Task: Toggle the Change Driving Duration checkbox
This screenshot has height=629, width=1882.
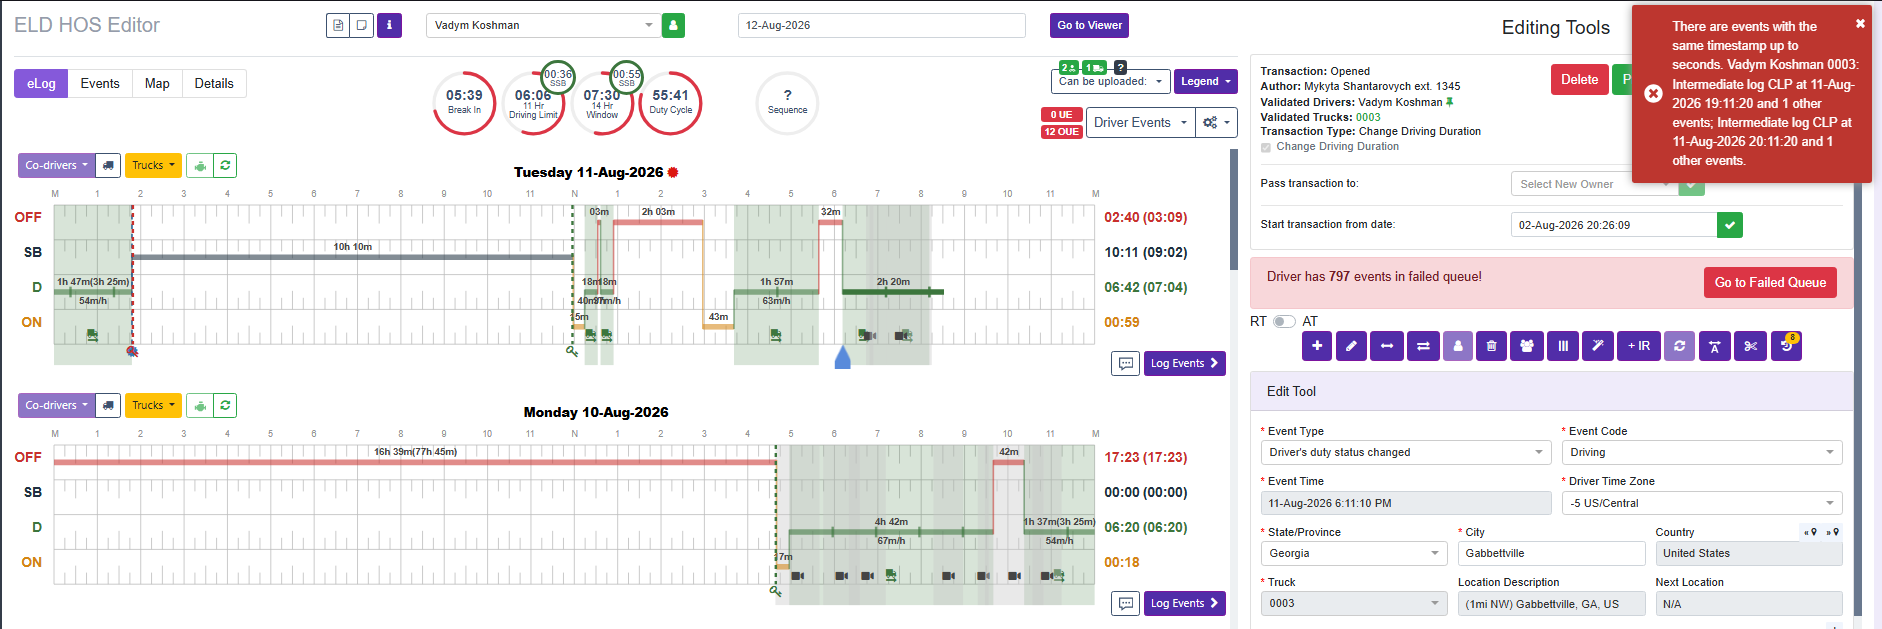Action: click(x=1266, y=147)
